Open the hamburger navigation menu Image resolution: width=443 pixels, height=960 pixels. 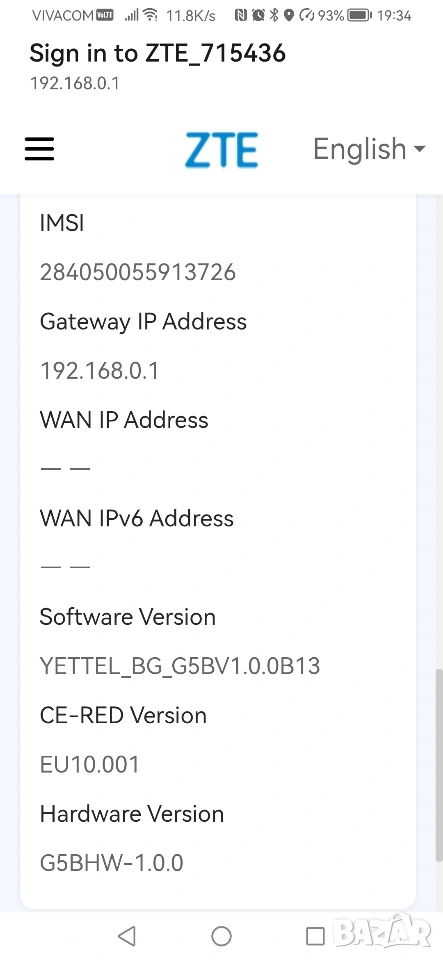[x=40, y=149]
